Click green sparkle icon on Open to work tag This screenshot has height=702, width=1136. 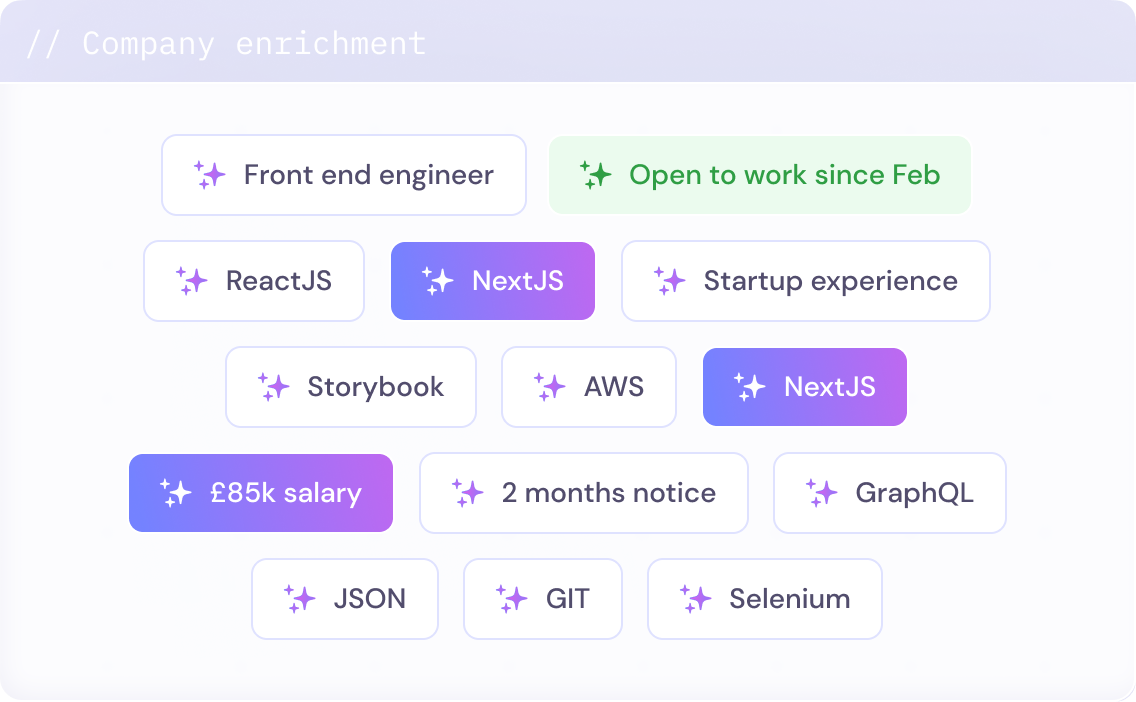pyautogui.click(x=596, y=175)
